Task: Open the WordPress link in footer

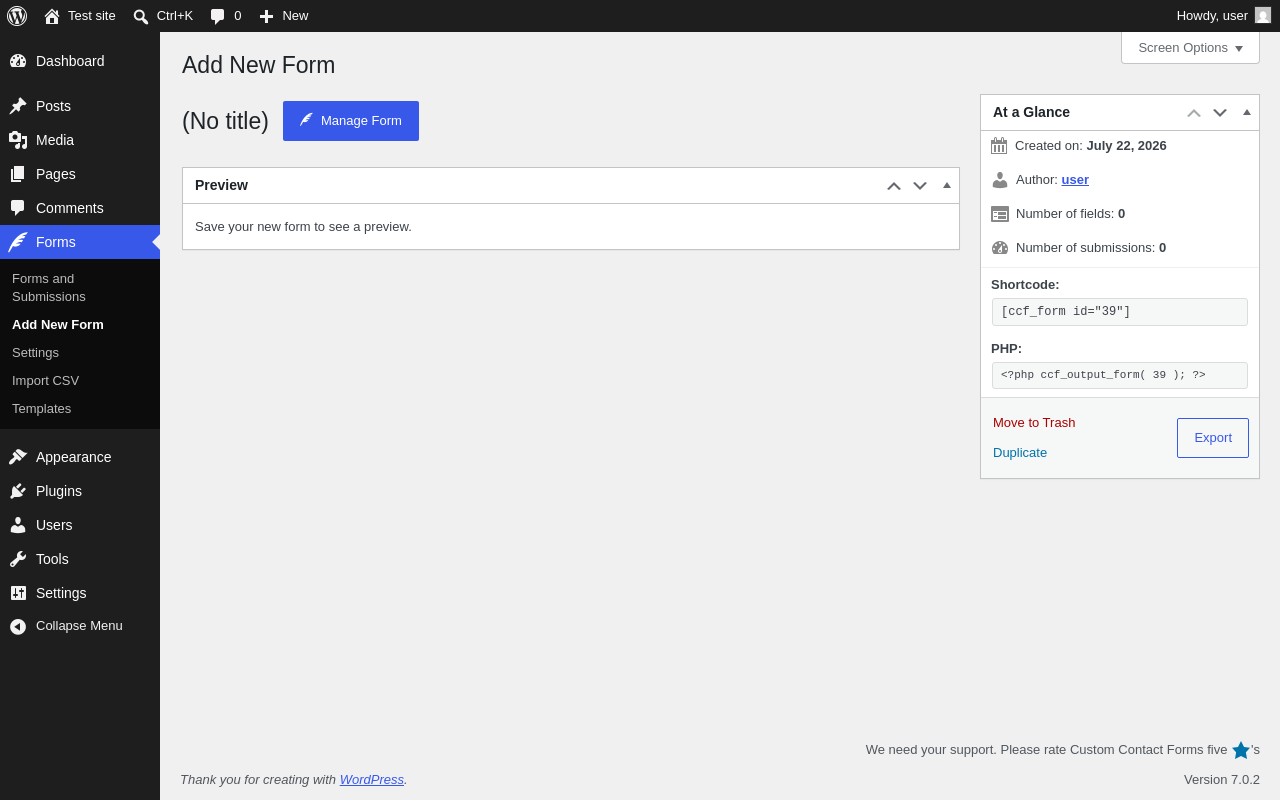Action: (372, 780)
